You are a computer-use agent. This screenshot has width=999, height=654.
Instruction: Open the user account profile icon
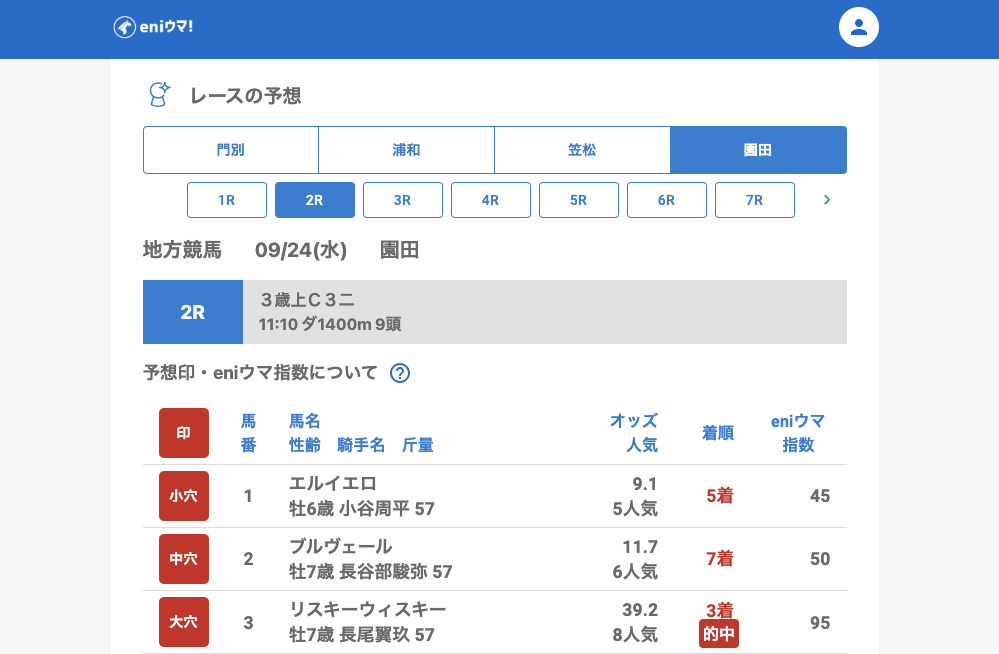click(x=858, y=27)
